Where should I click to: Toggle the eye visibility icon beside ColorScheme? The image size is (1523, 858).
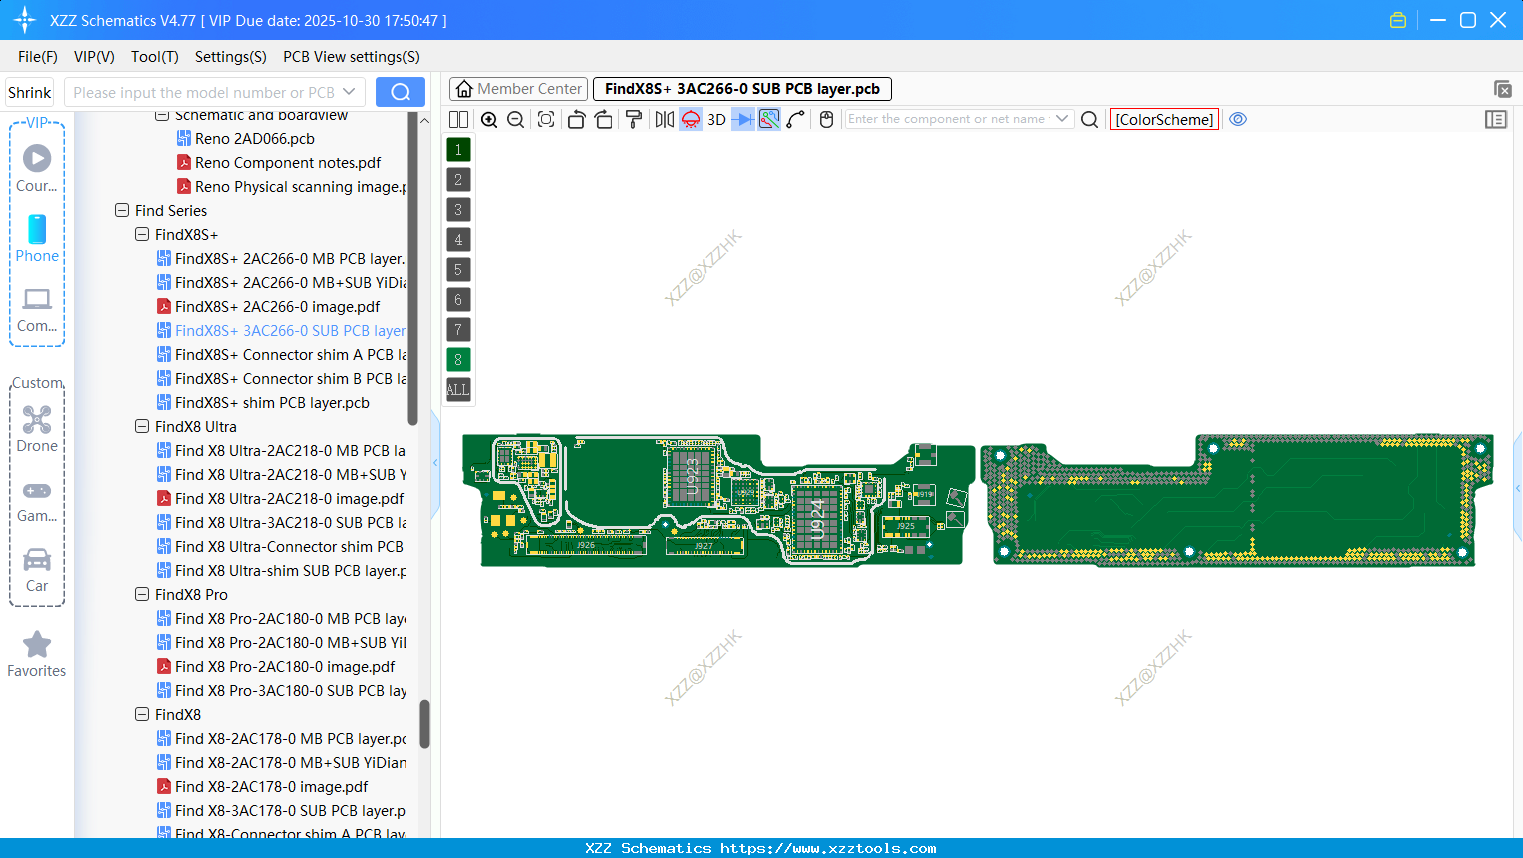pyautogui.click(x=1238, y=119)
